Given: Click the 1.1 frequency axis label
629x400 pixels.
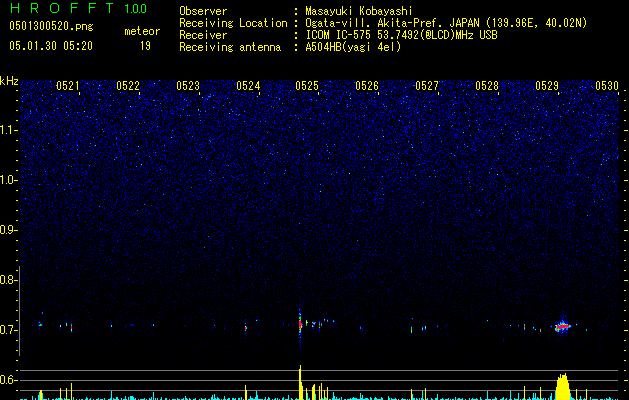Looking at the screenshot, I should tap(9, 130).
